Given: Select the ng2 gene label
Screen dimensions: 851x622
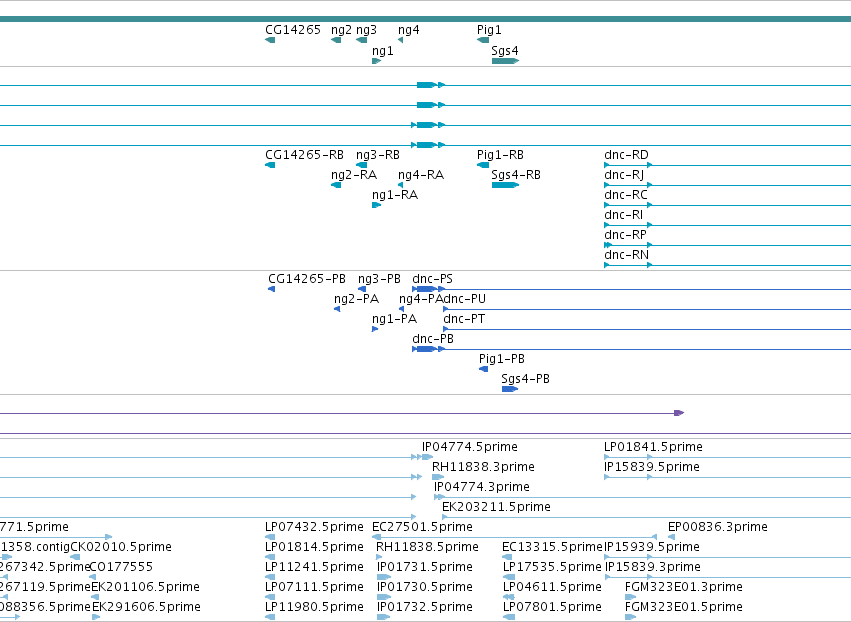Looking at the screenshot, I should 341,30.
